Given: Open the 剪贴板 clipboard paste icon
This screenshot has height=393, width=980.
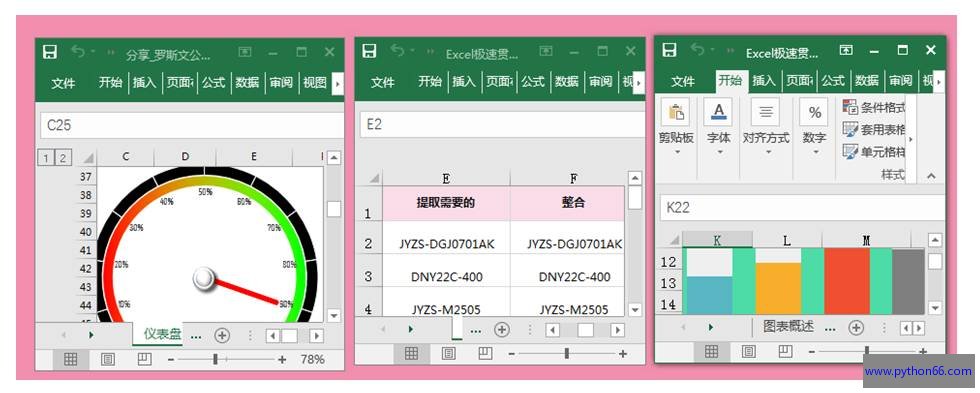Looking at the screenshot, I should click(x=676, y=112).
